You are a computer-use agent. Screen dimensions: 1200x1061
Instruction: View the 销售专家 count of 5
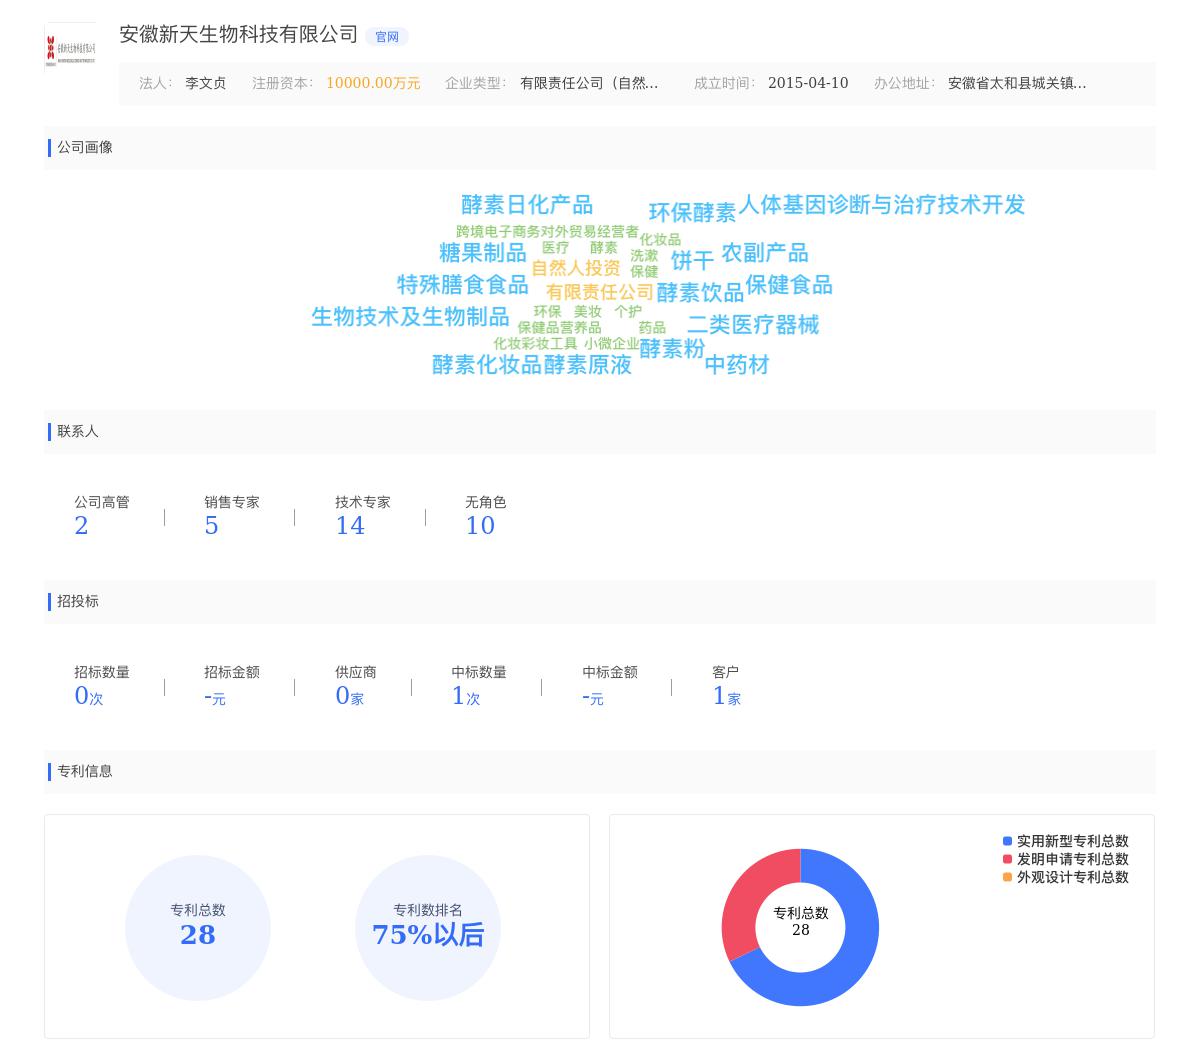tap(211, 526)
